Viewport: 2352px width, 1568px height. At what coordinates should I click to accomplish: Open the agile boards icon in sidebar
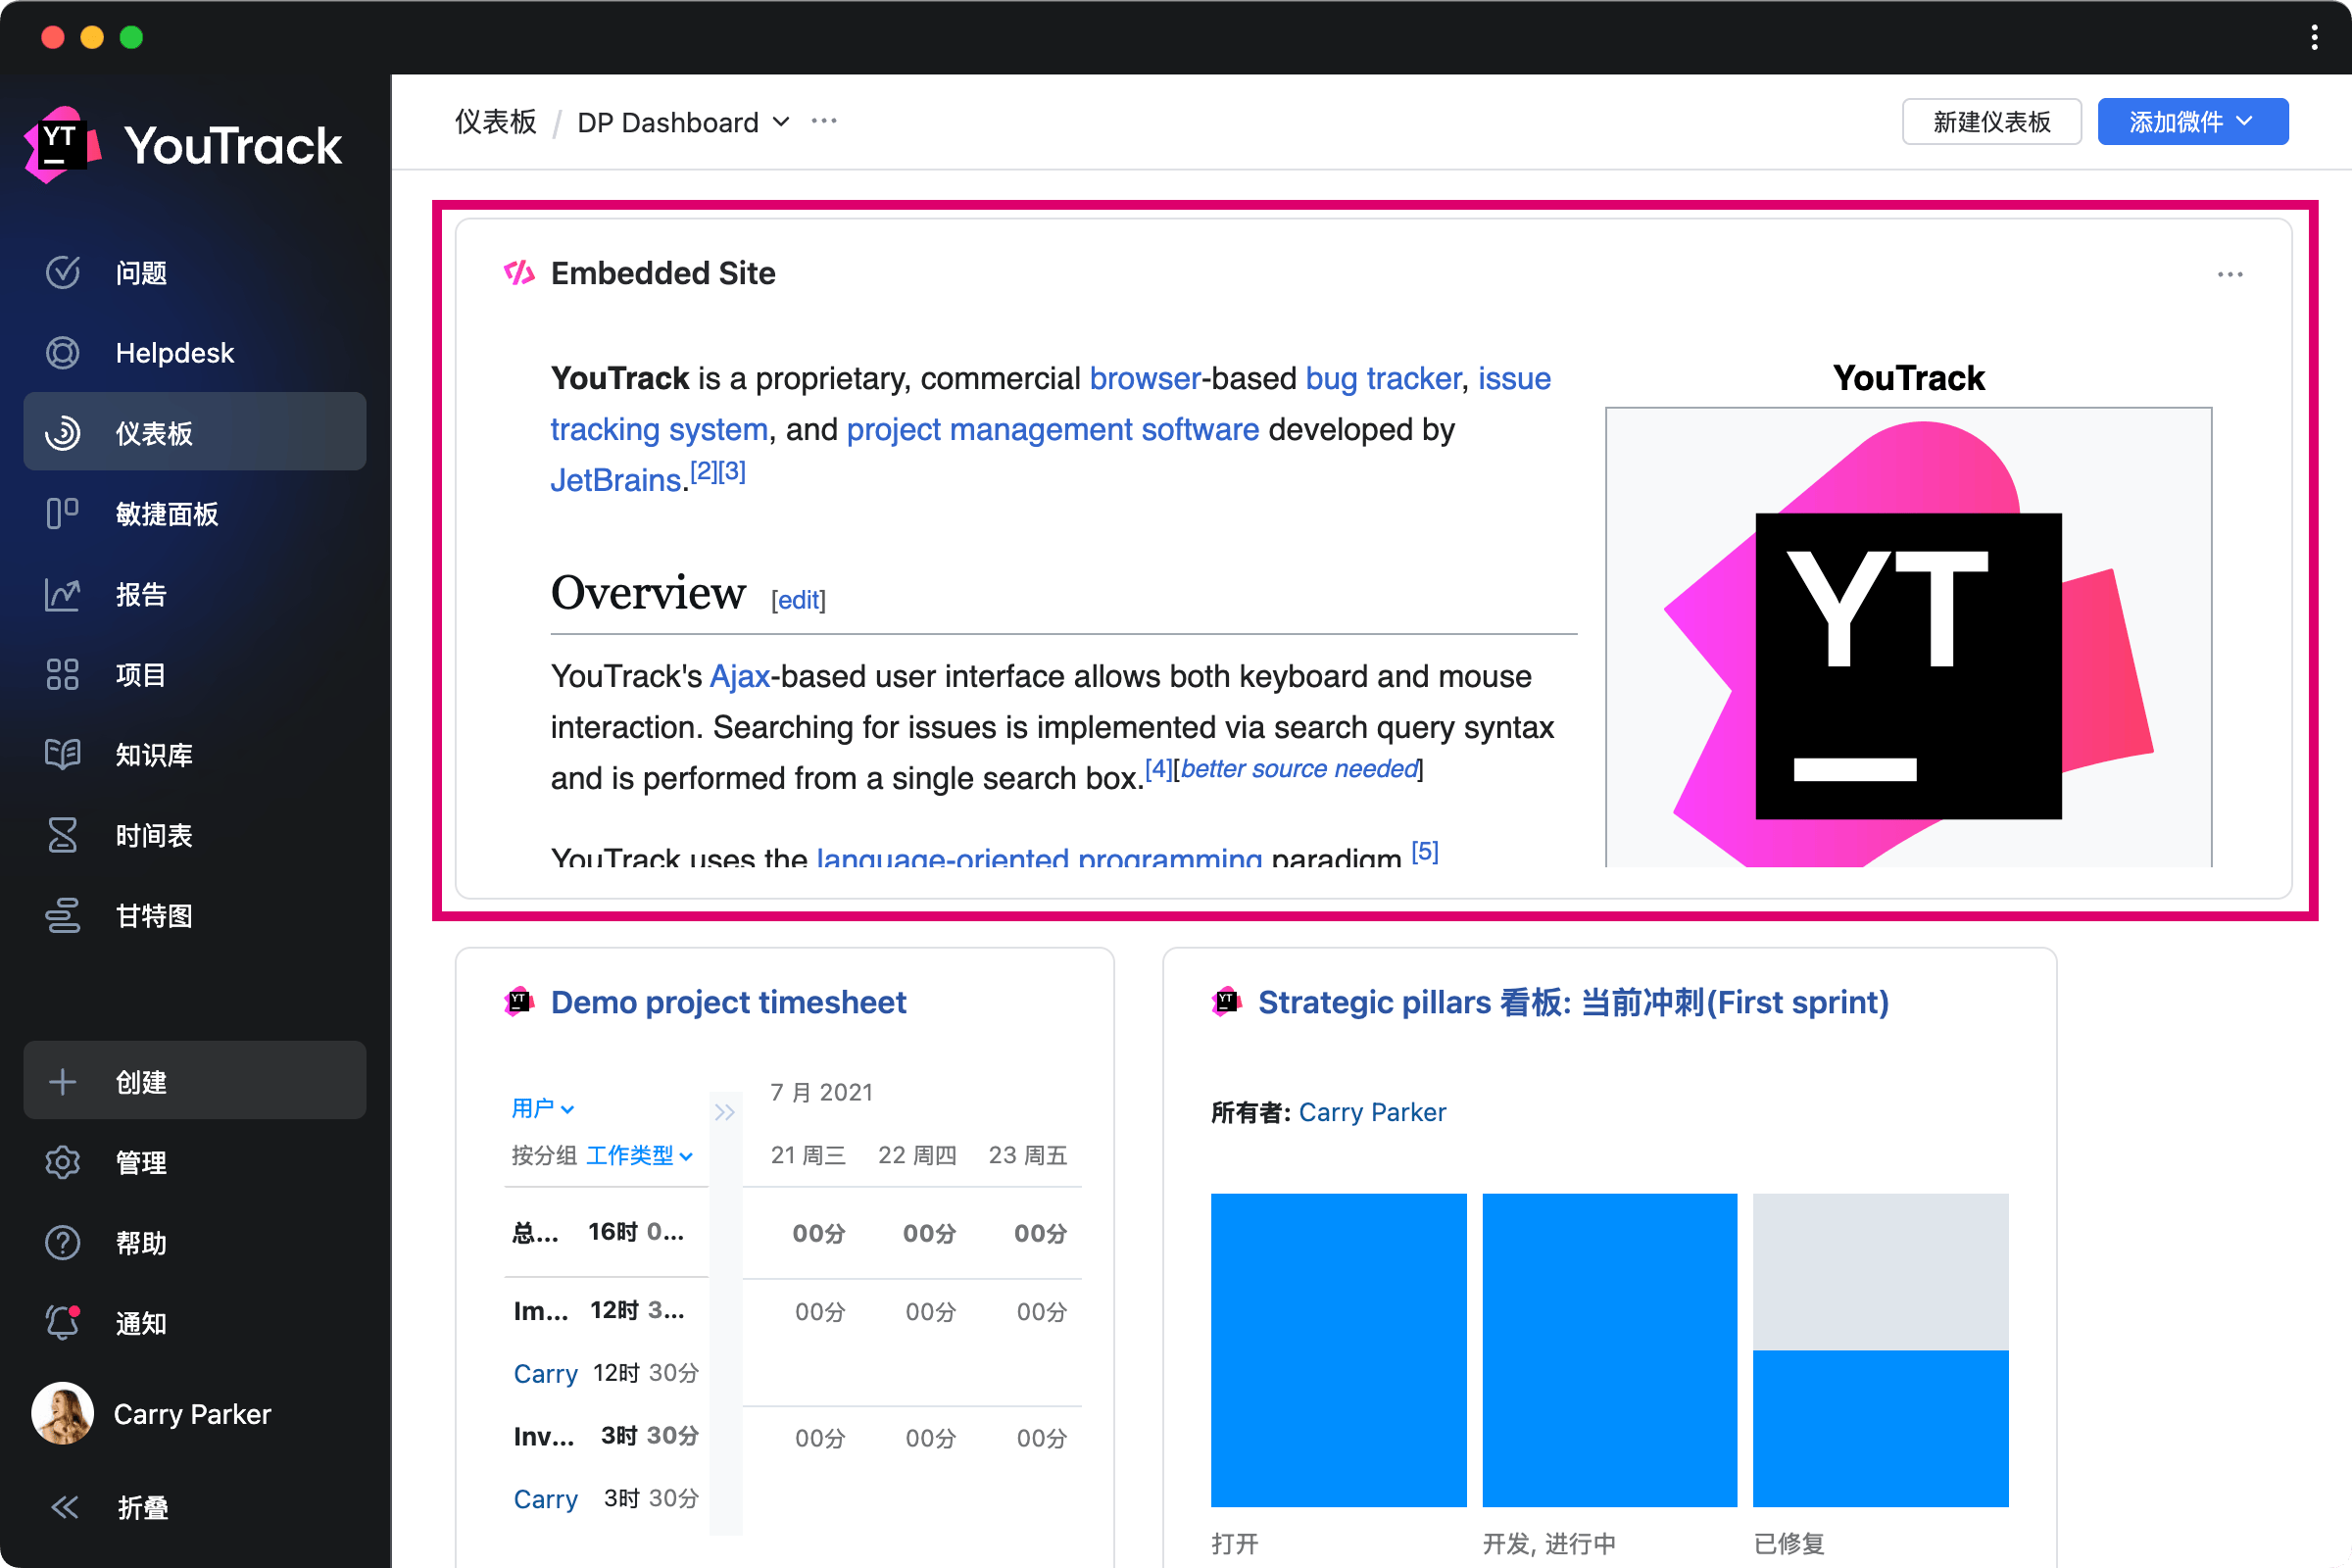[x=62, y=514]
